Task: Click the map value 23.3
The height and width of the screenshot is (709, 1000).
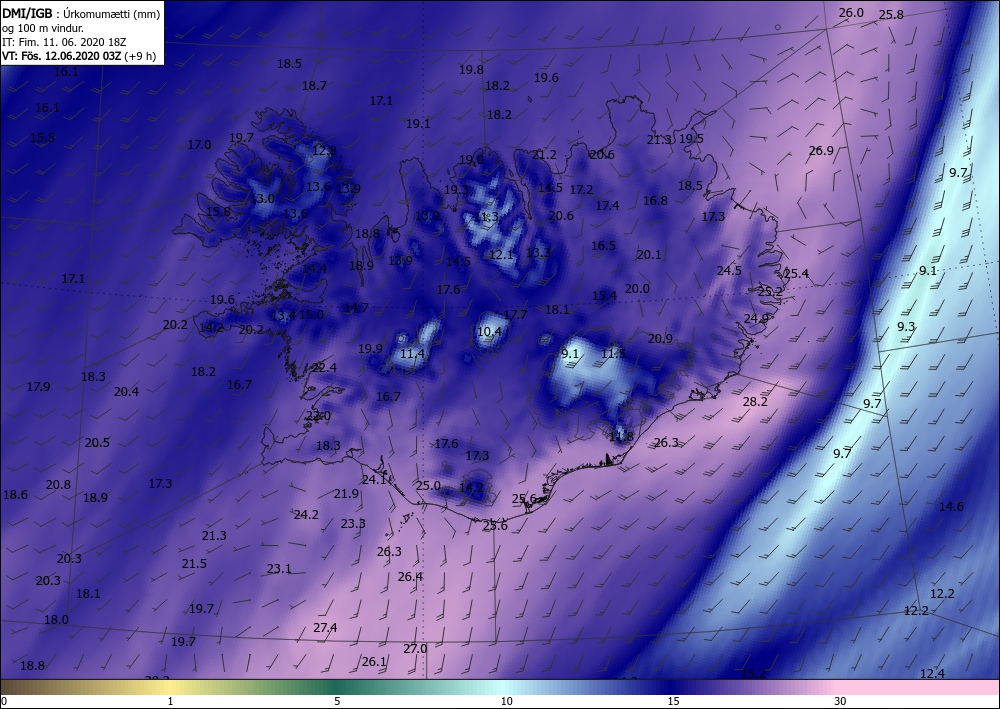Action: click(x=353, y=523)
